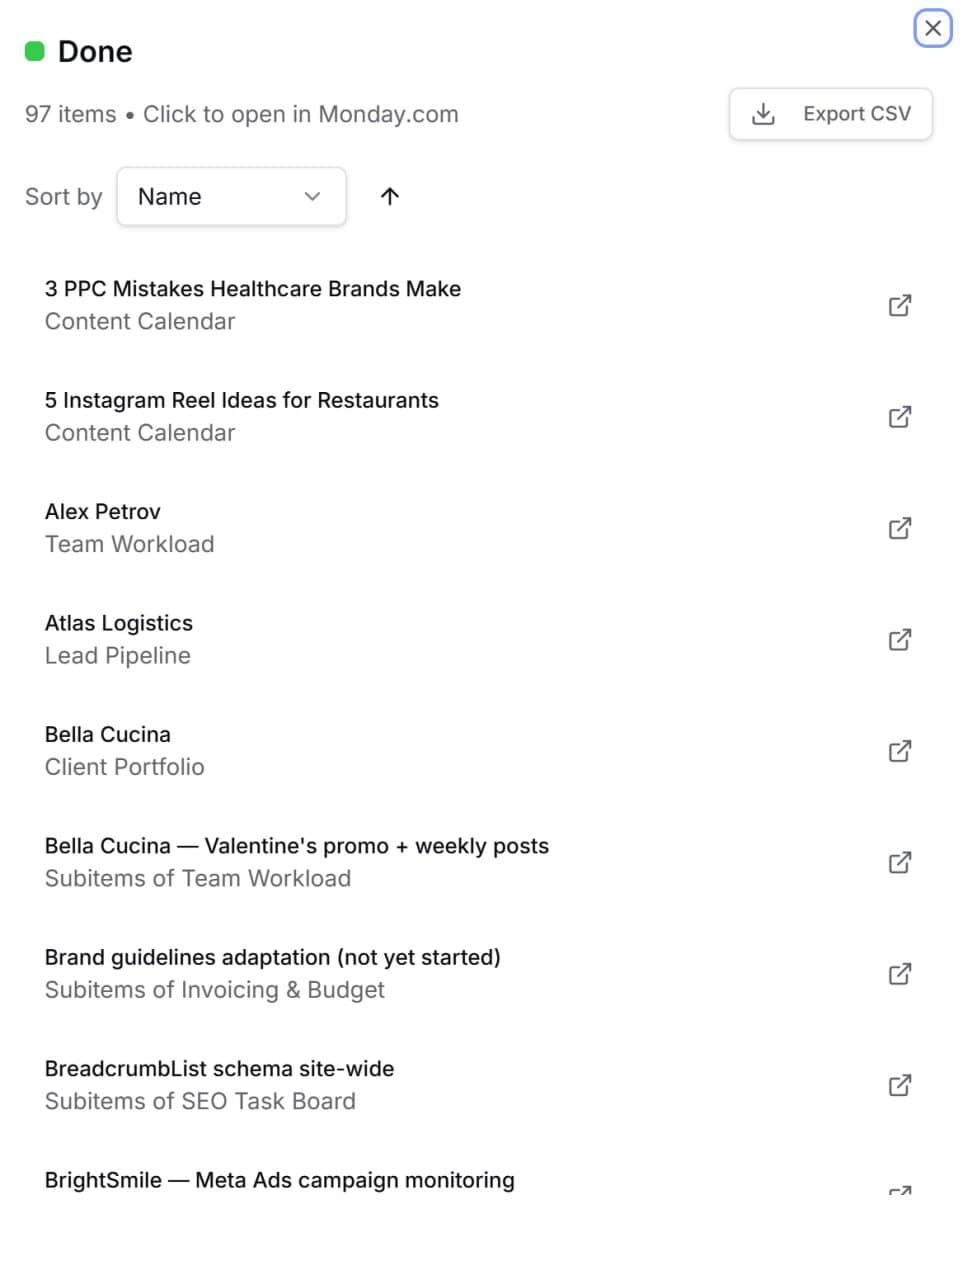Open "5 Instagram Reel Ideas for Restaurants" externally
Viewport: 972px width, 1280px height.
899,417
